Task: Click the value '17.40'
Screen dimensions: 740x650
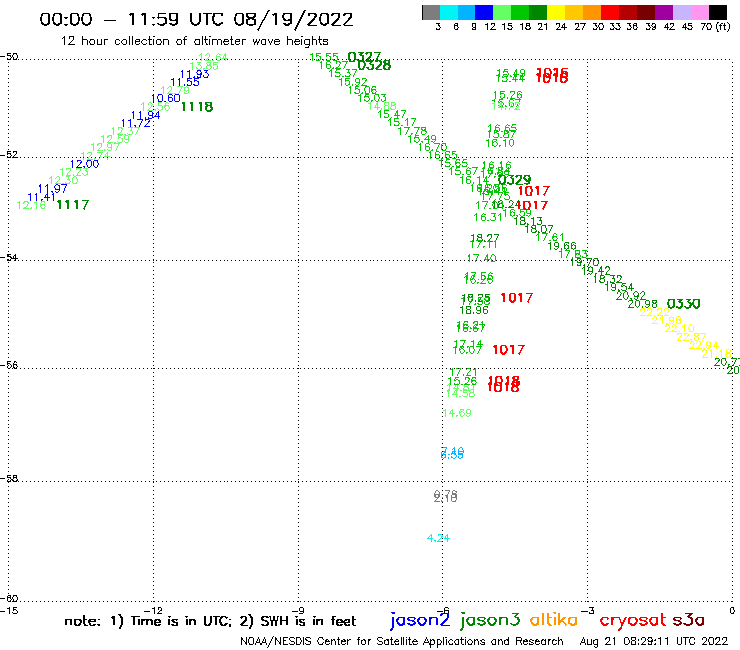Action: tap(481, 258)
